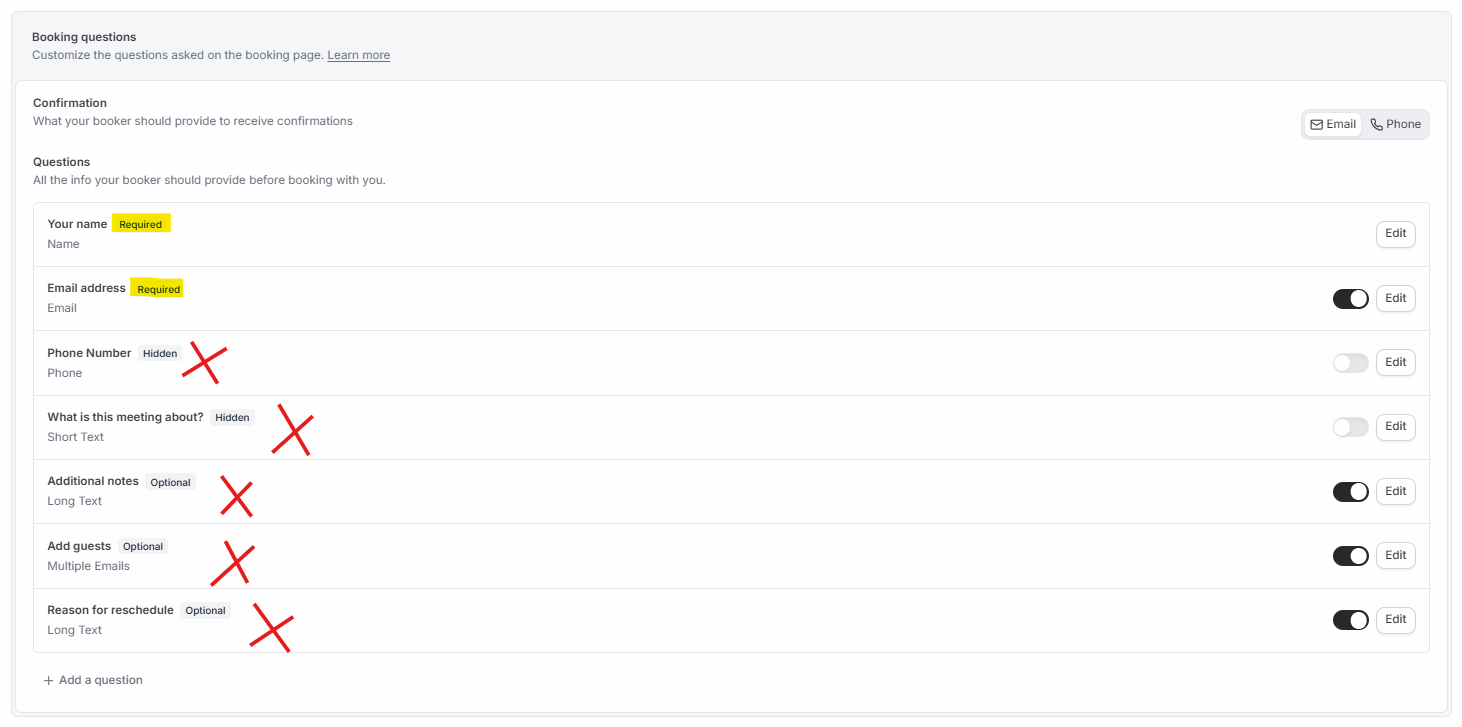This screenshot has width=1462, height=727.
Task: Select the Phone confirmation option
Action: tap(1395, 124)
